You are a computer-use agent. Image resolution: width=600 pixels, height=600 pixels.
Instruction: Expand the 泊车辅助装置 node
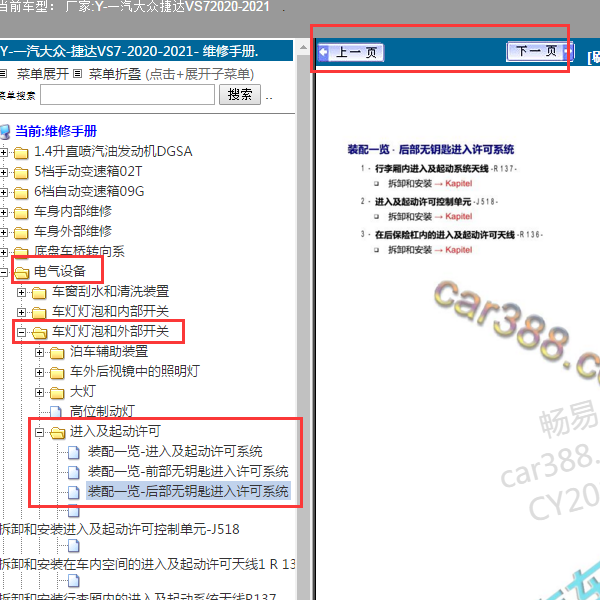point(39,352)
